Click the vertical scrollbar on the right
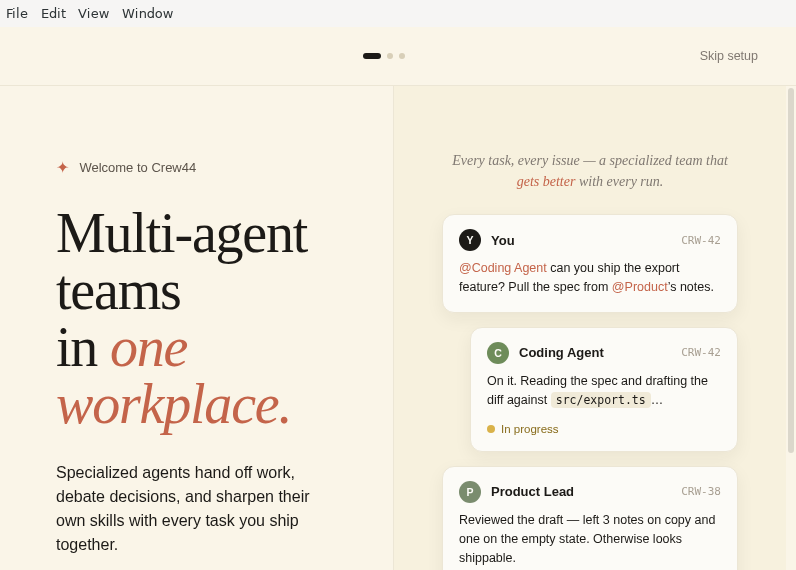This screenshot has width=796, height=570. pyautogui.click(x=791, y=270)
